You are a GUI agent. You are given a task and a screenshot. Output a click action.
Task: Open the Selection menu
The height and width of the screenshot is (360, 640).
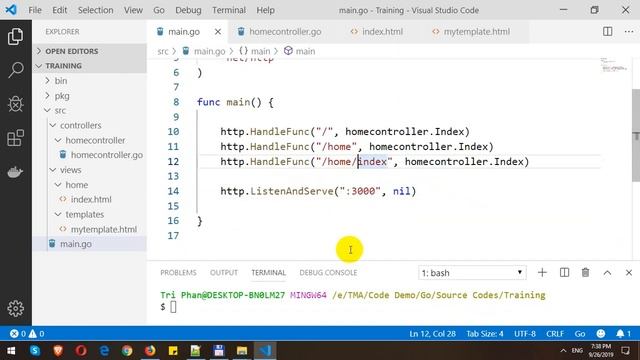(x=96, y=10)
